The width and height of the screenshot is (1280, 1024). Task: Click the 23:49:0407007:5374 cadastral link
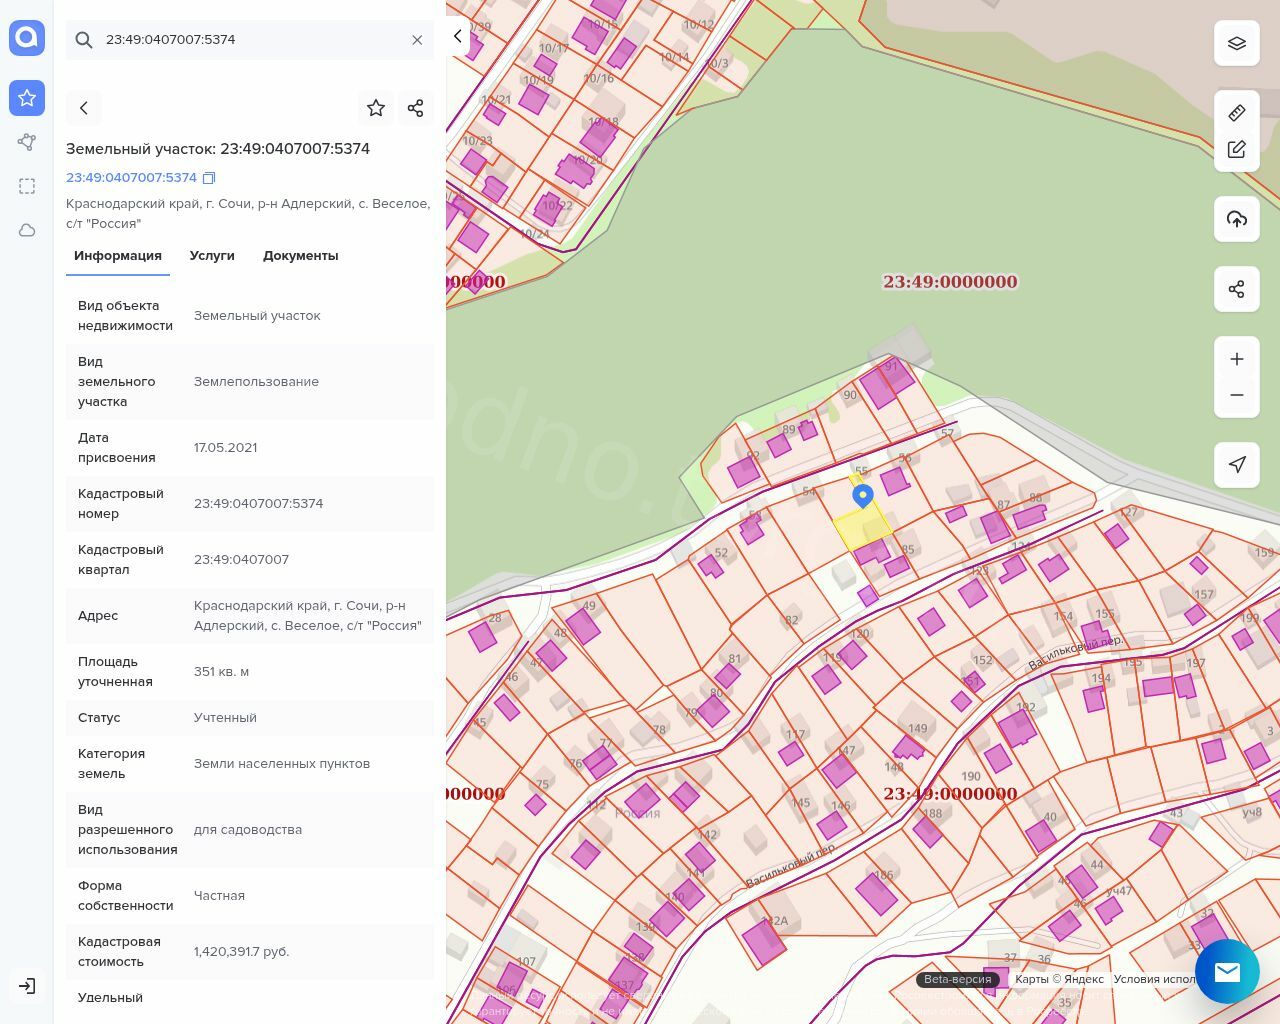131,178
